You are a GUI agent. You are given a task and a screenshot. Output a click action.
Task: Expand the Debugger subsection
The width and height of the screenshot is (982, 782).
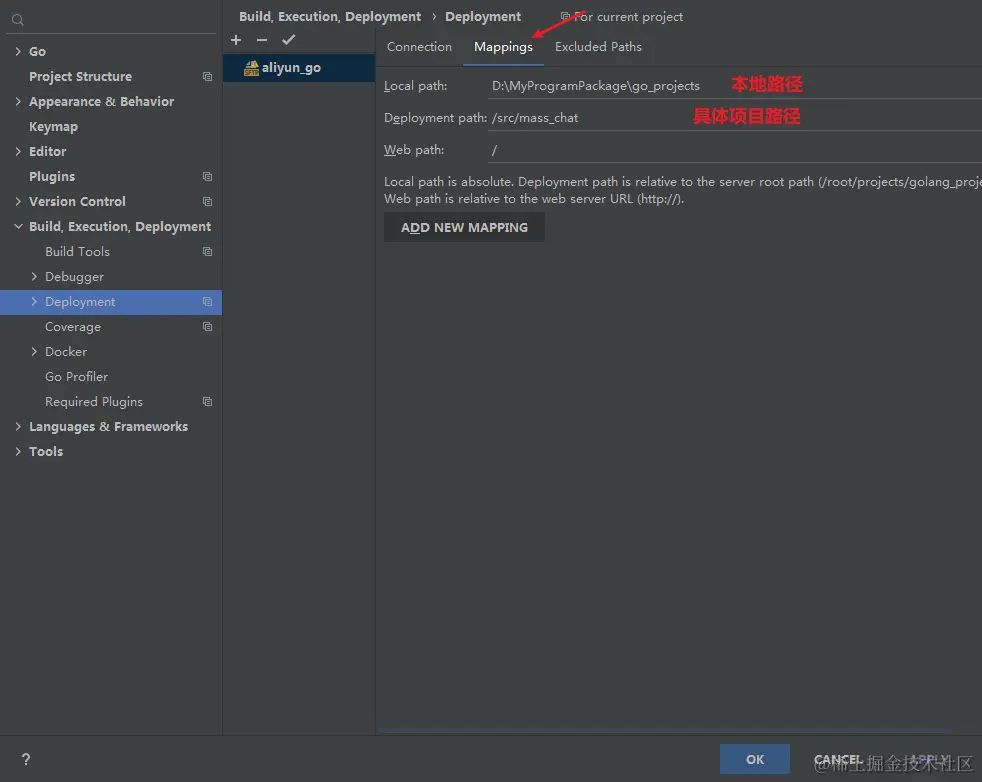(34, 277)
